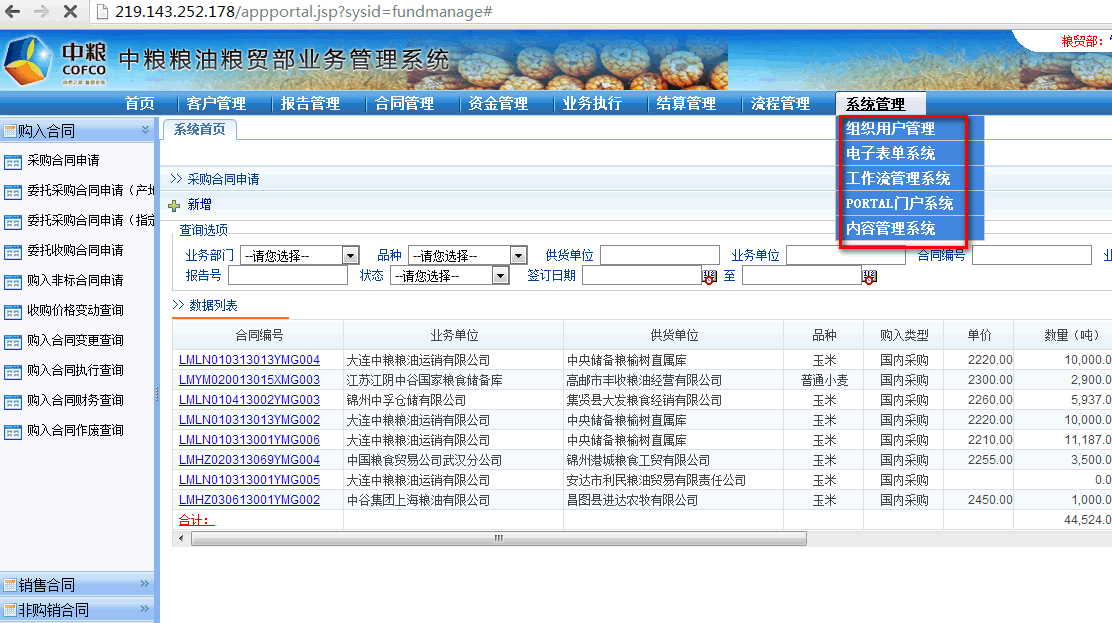Click icon beside 收购价格变动查询
Image resolution: width=1112 pixels, height=623 pixels.
pyautogui.click(x=13, y=312)
